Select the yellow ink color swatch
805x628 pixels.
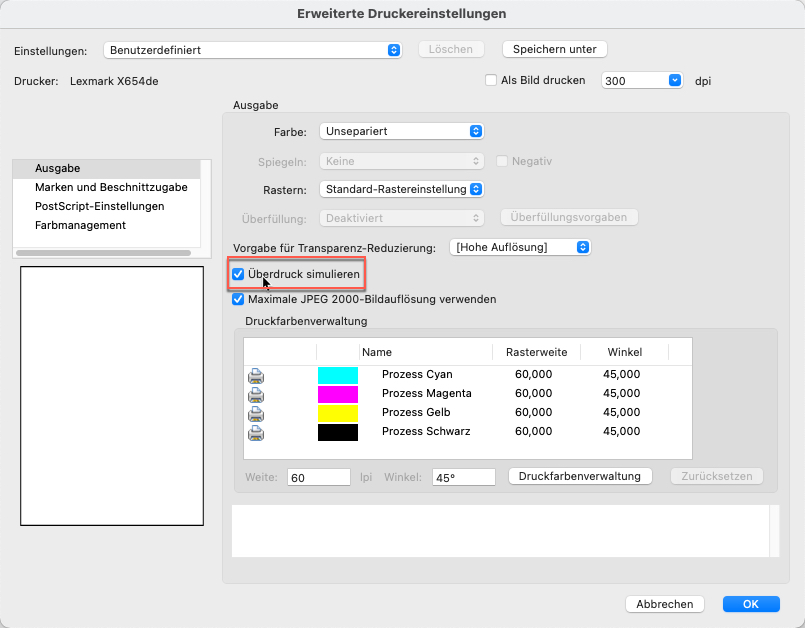coord(337,413)
